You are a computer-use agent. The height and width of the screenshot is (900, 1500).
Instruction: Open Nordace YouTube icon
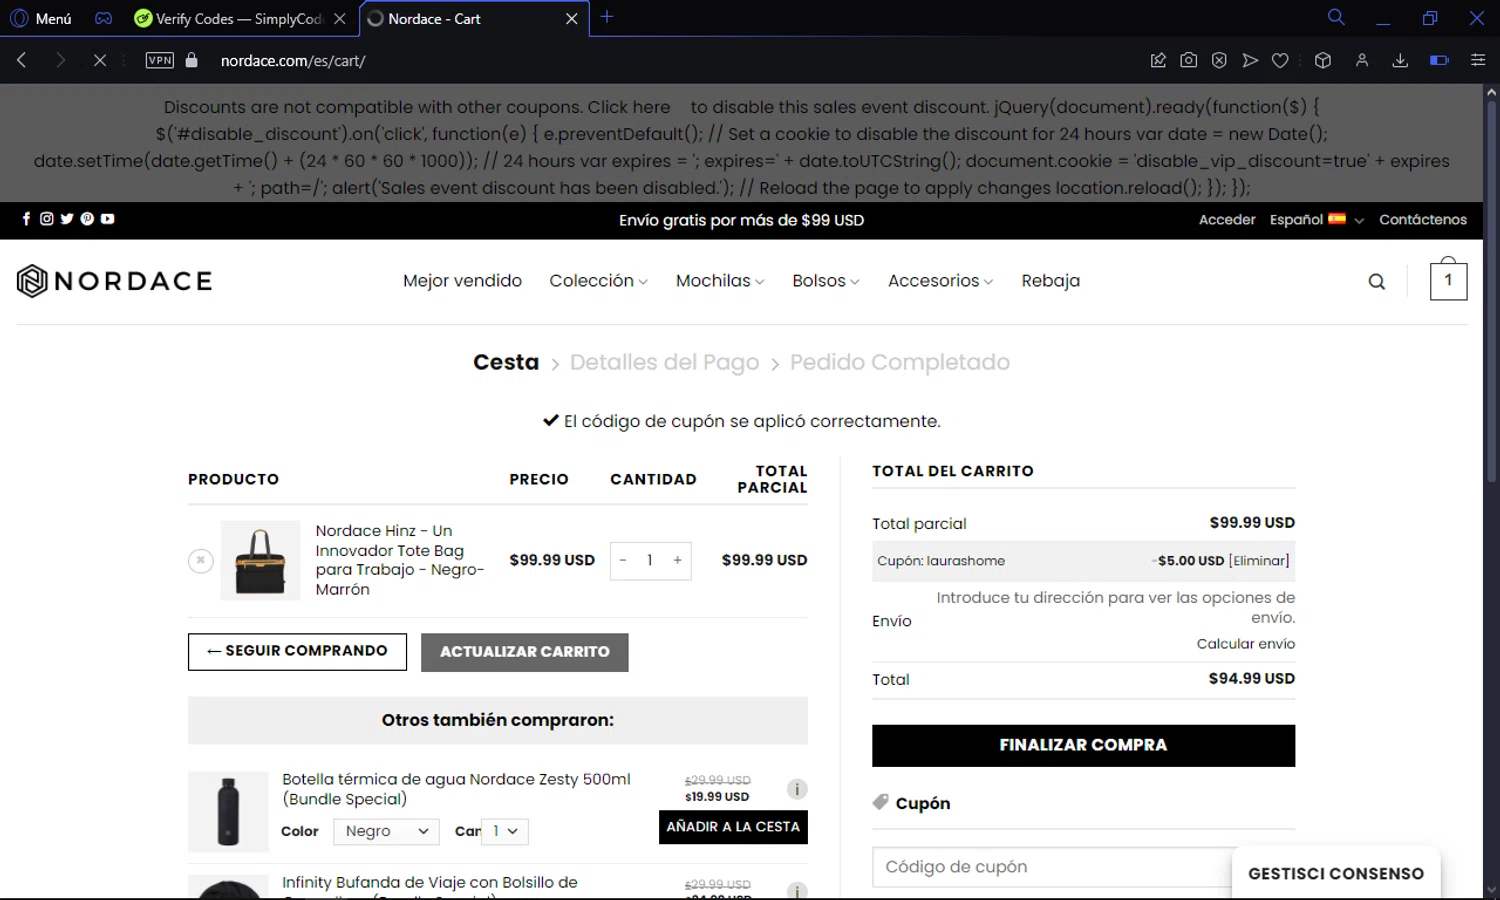[107, 219]
